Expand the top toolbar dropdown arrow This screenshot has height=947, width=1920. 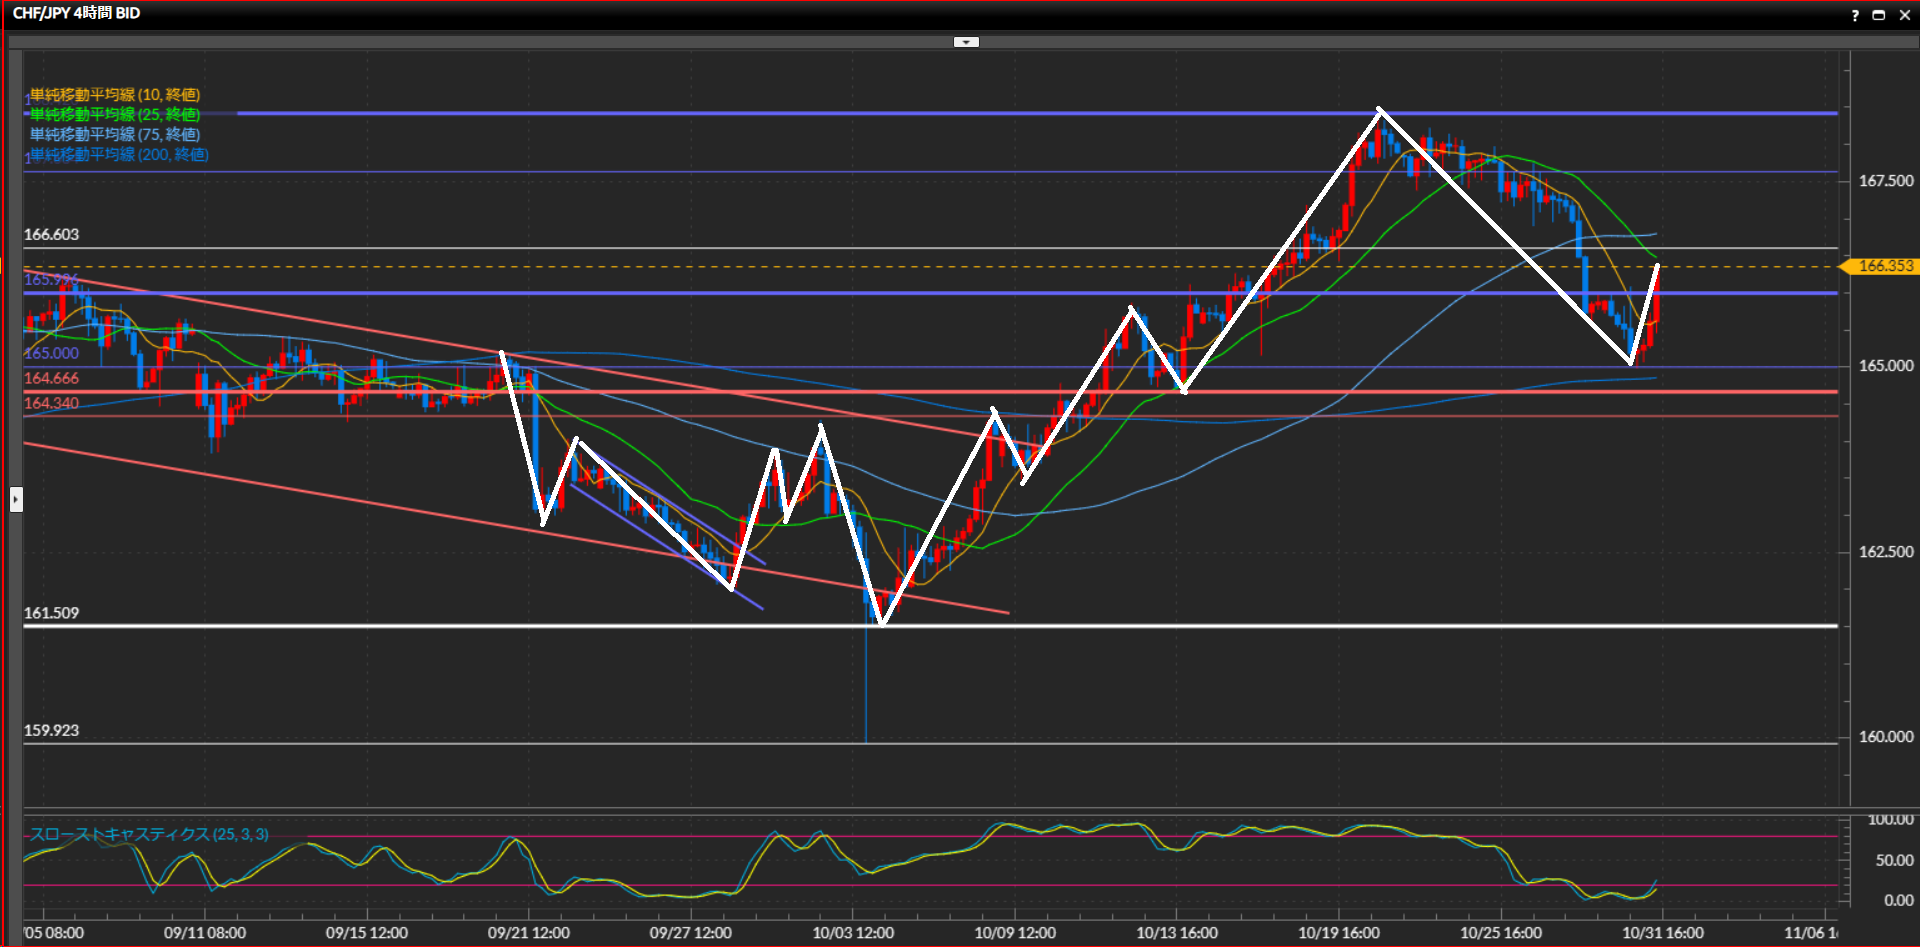(x=966, y=42)
